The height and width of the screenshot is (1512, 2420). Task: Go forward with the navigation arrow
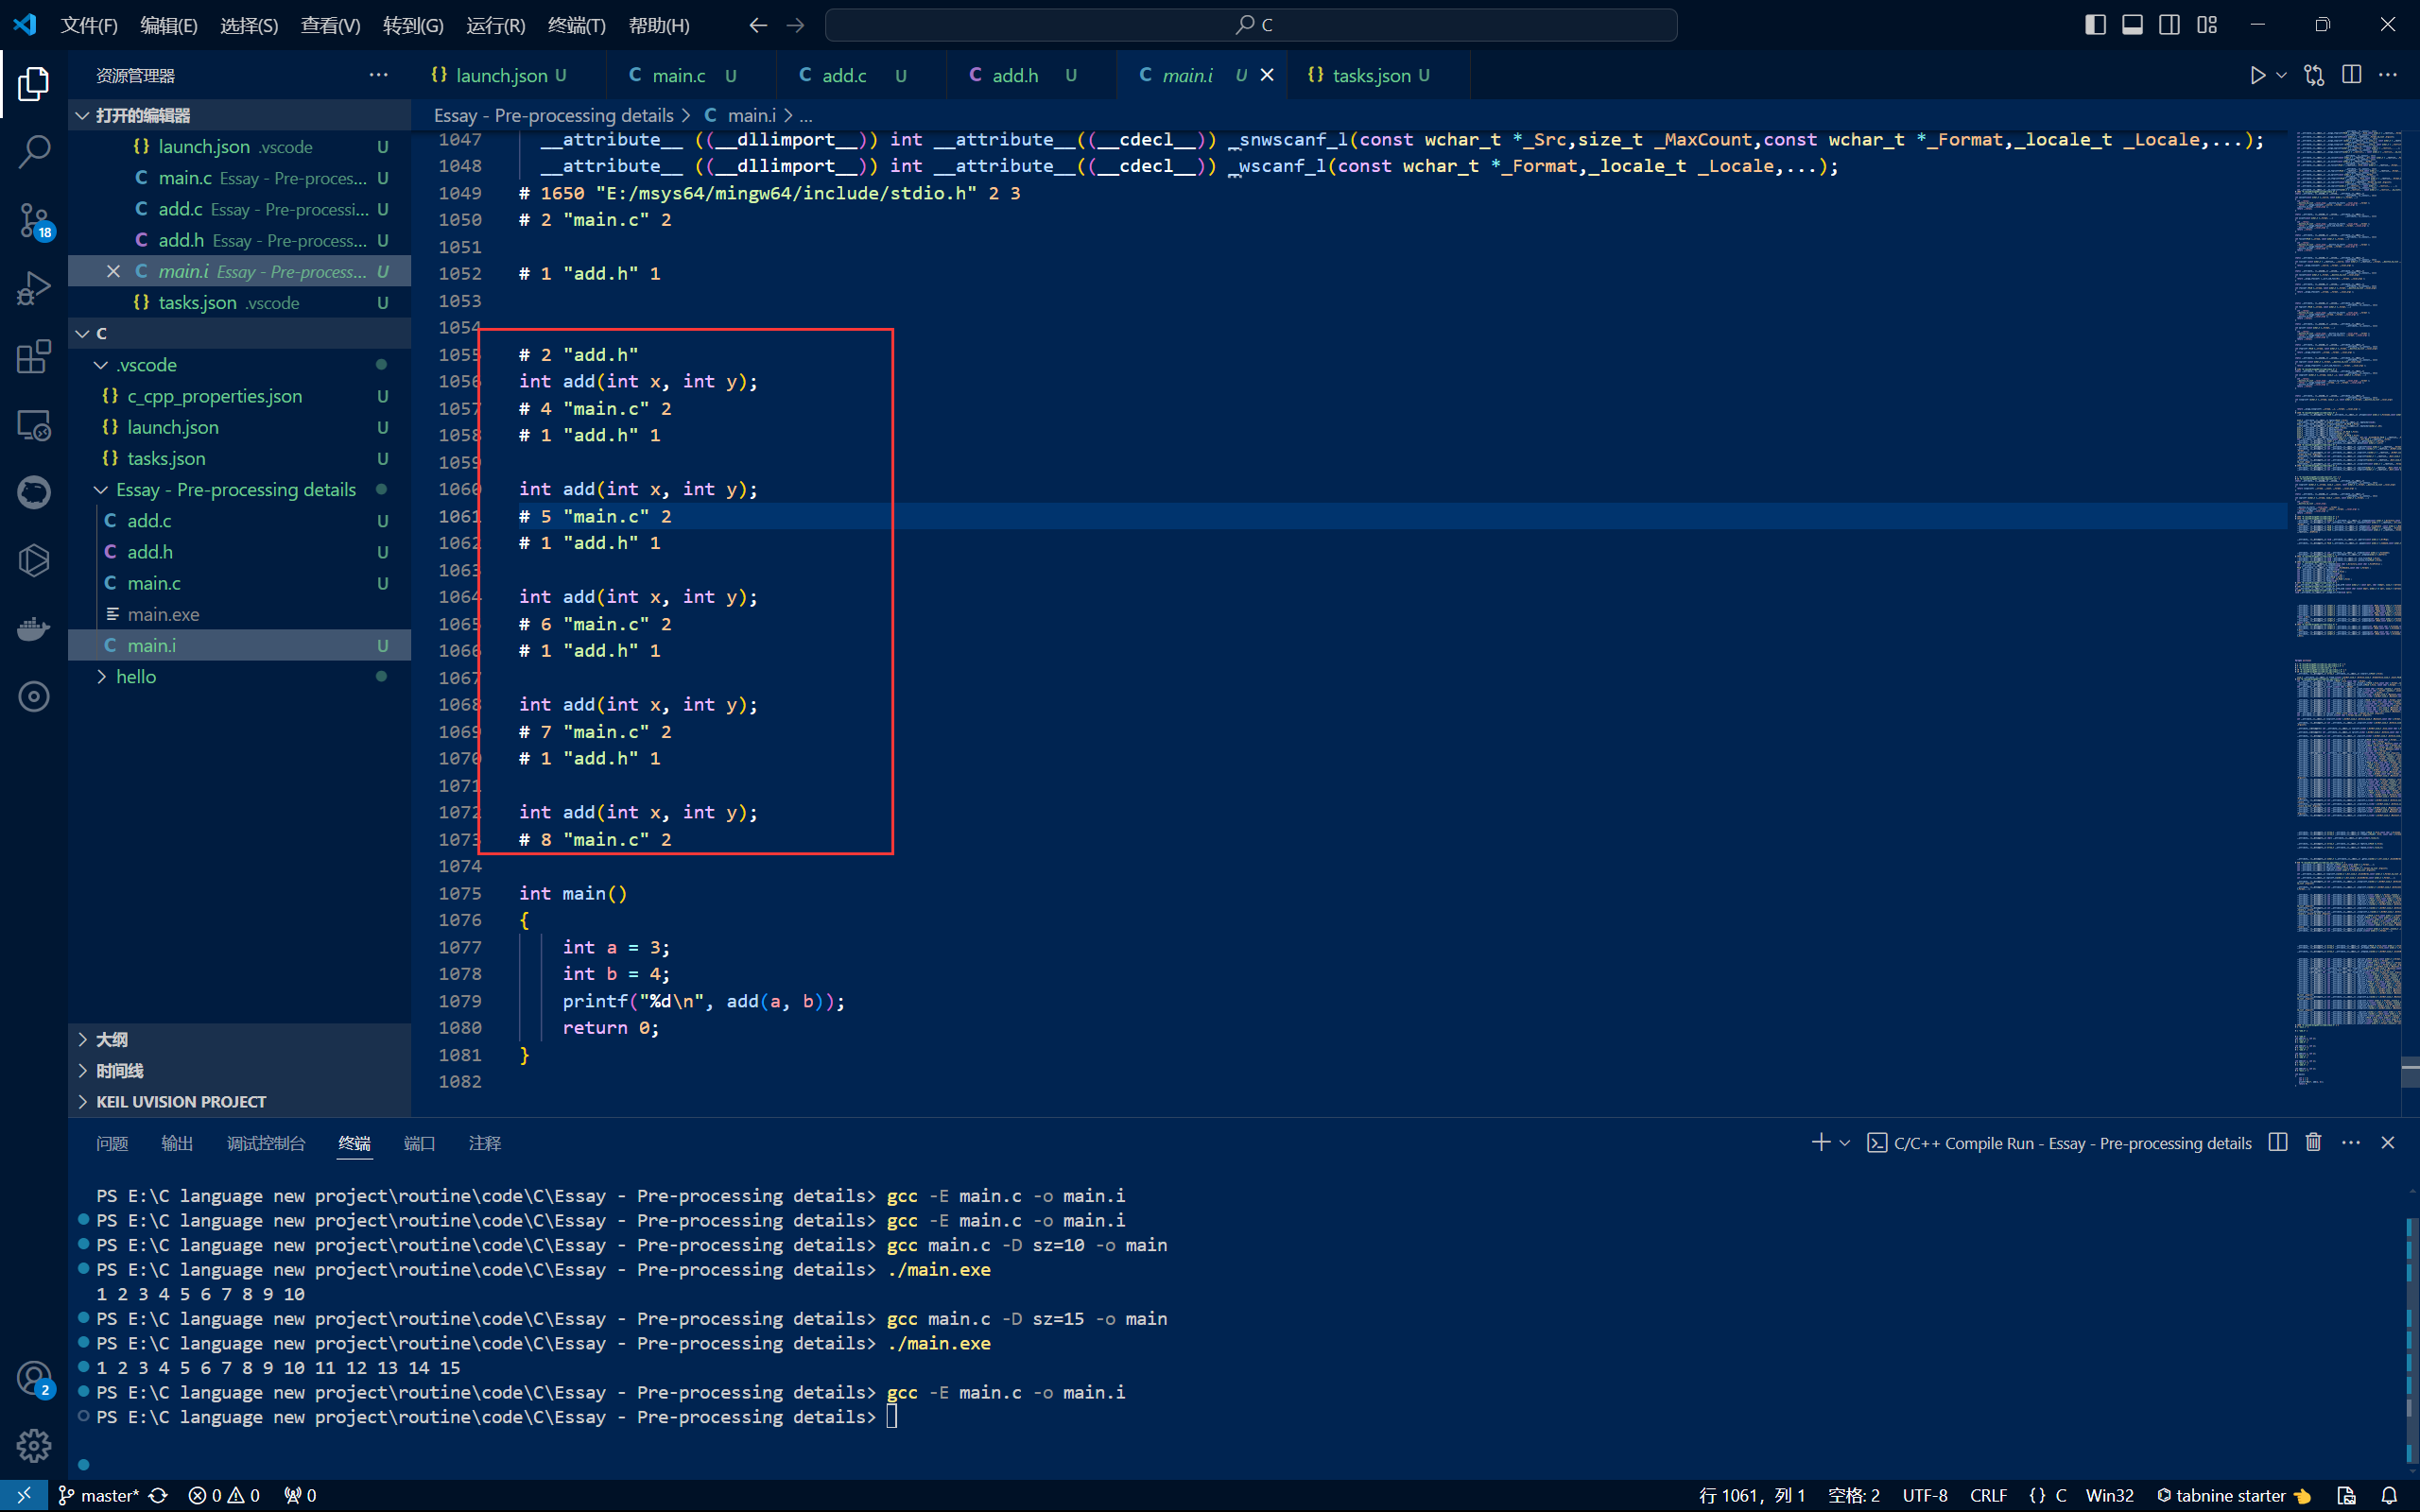(795, 25)
